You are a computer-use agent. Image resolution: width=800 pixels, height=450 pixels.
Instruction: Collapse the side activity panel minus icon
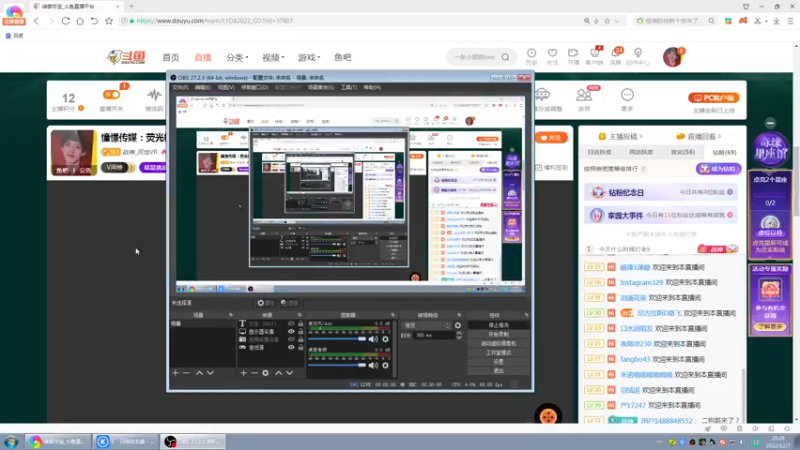point(770,123)
